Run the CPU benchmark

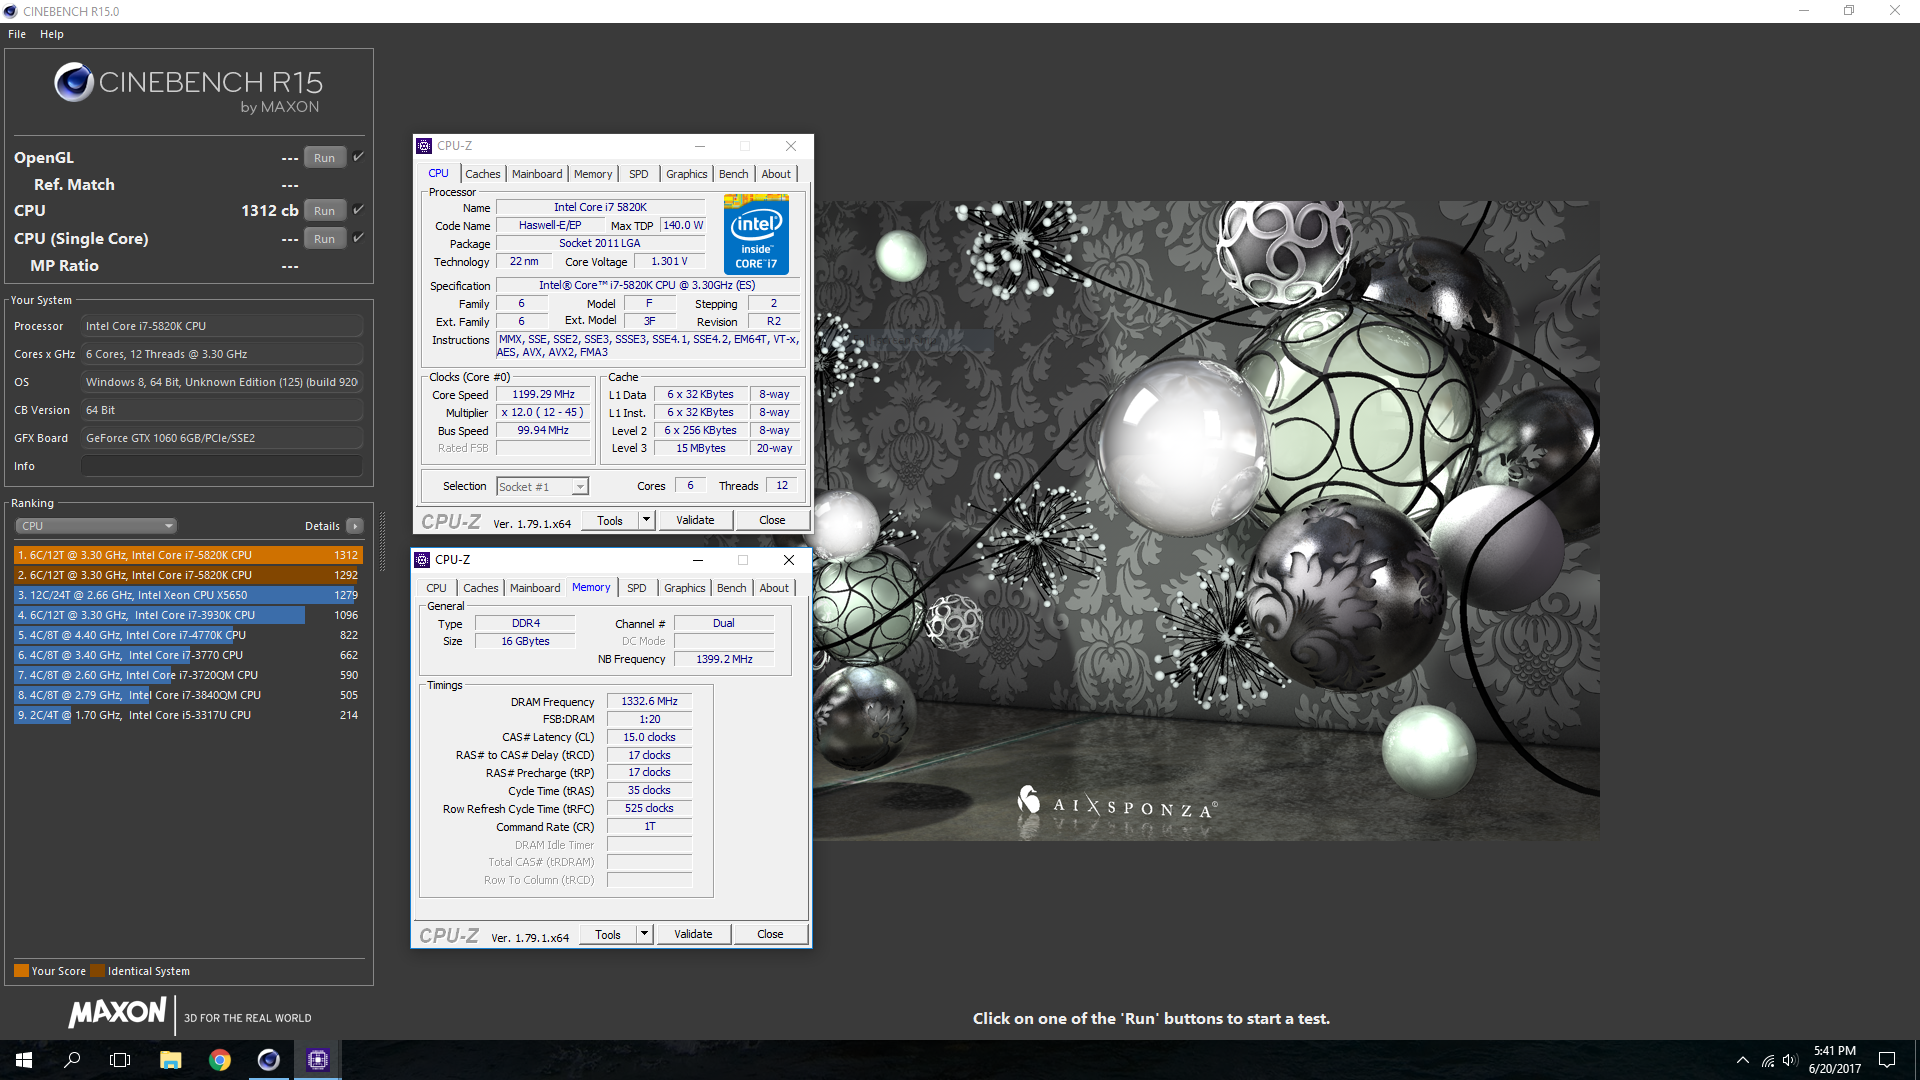324,210
